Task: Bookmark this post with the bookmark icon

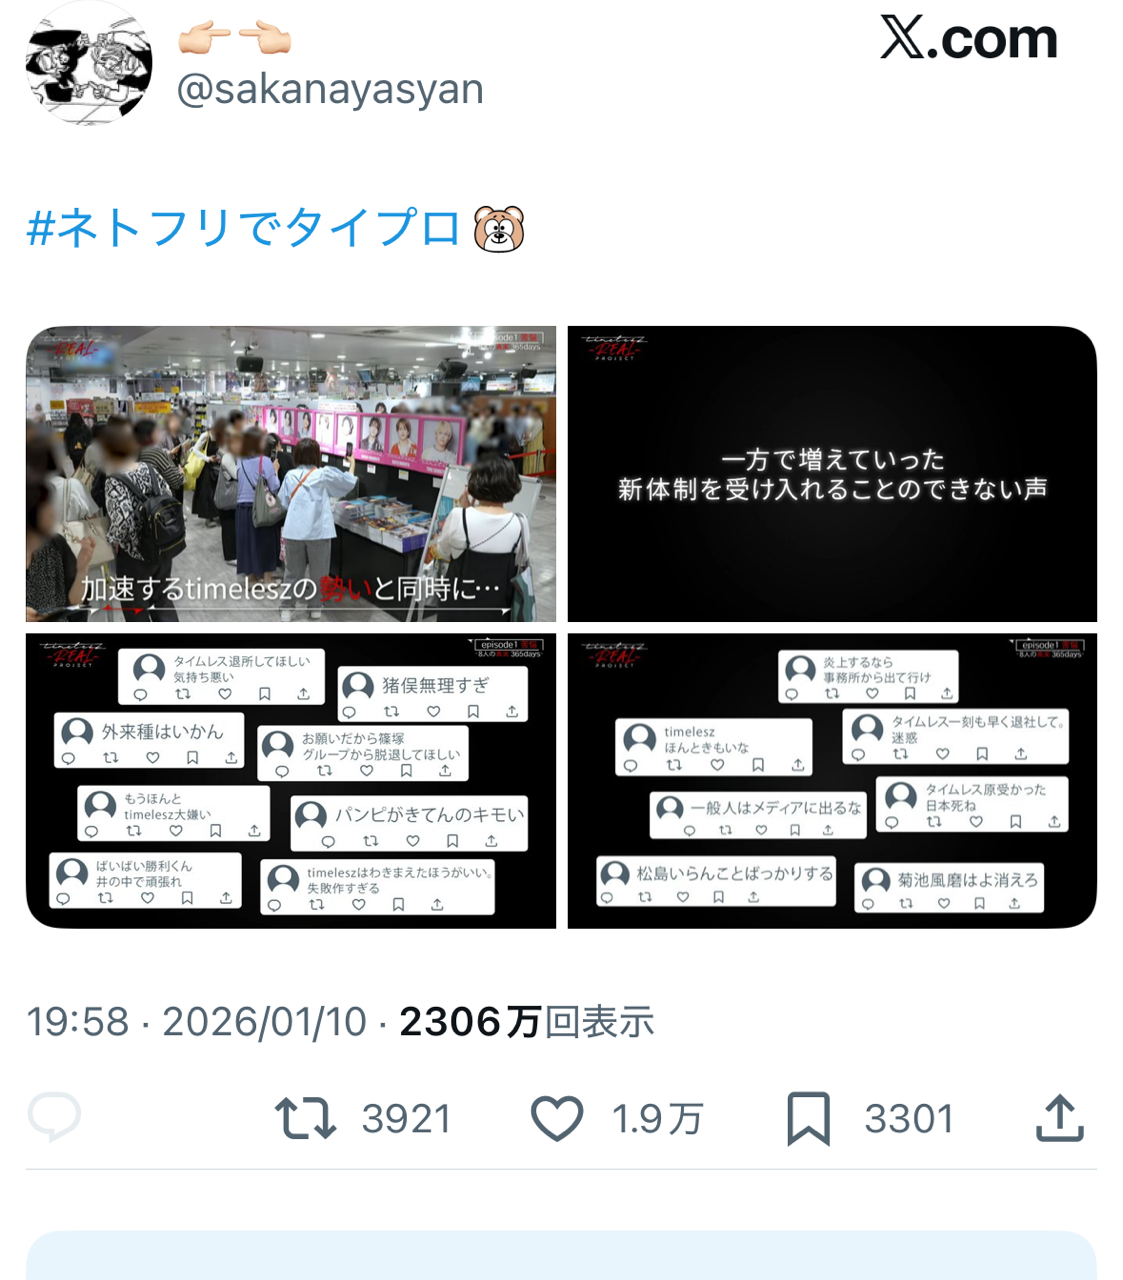Action: coord(808,1118)
